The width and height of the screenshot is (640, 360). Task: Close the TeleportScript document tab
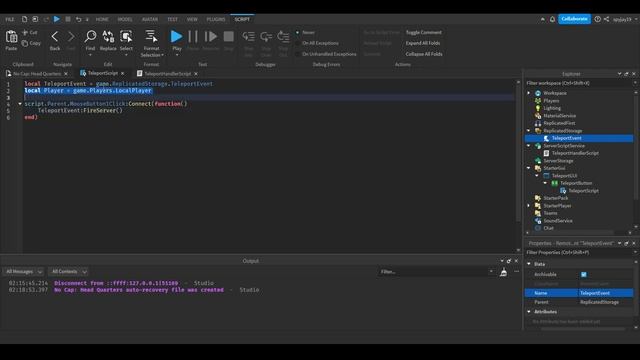(122, 73)
